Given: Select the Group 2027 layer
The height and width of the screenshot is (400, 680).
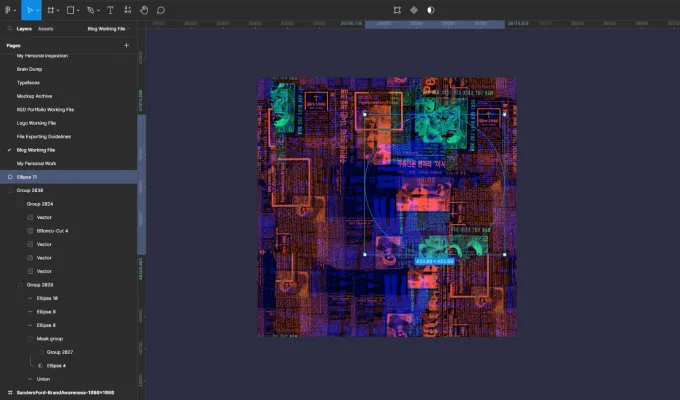Looking at the screenshot, I should [x=60, y=352].
